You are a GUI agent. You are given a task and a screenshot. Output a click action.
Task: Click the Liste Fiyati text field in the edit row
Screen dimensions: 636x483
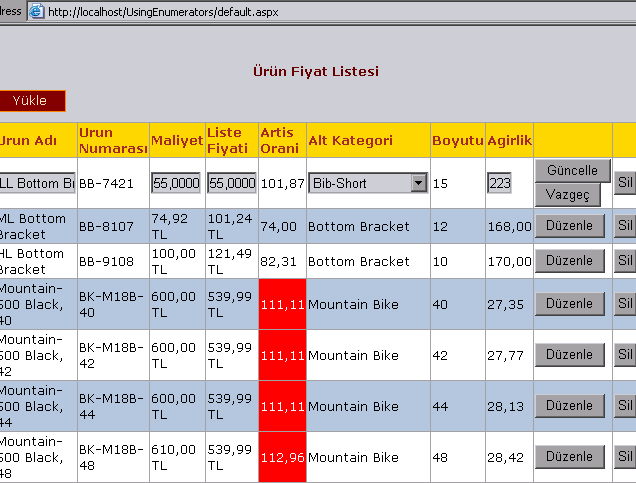(x=231, y=183)
